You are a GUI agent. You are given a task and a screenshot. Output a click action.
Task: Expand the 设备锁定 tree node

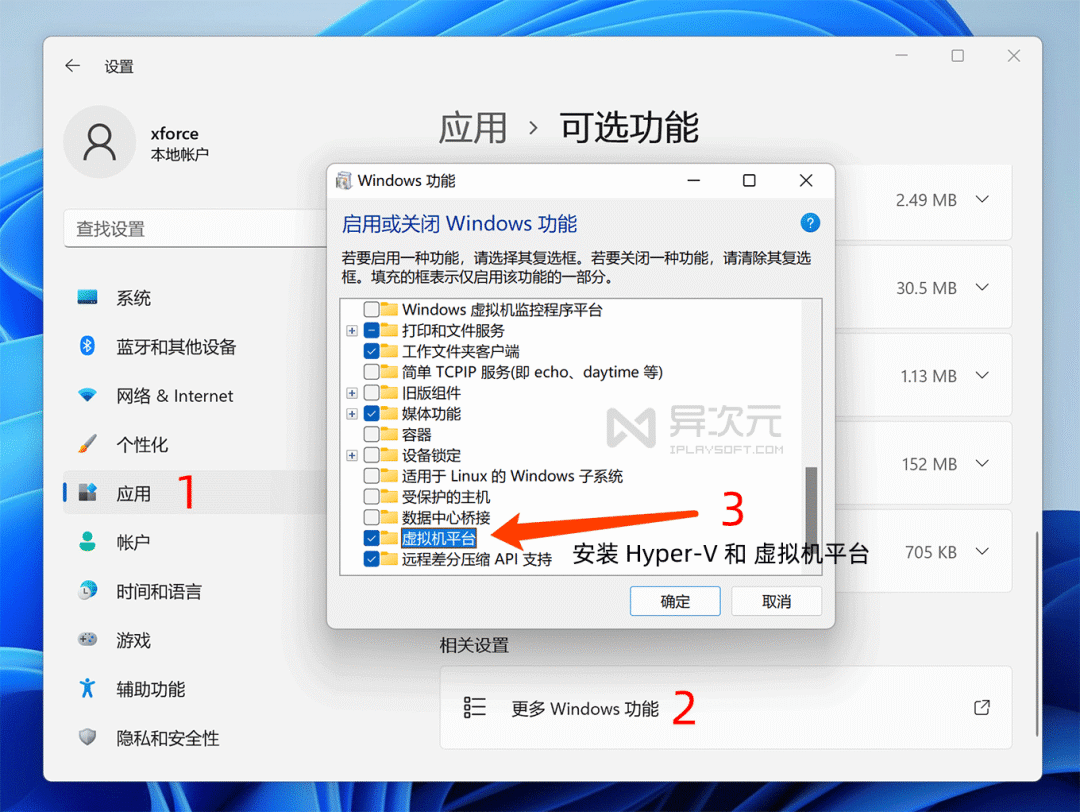[x=352, y=455]
